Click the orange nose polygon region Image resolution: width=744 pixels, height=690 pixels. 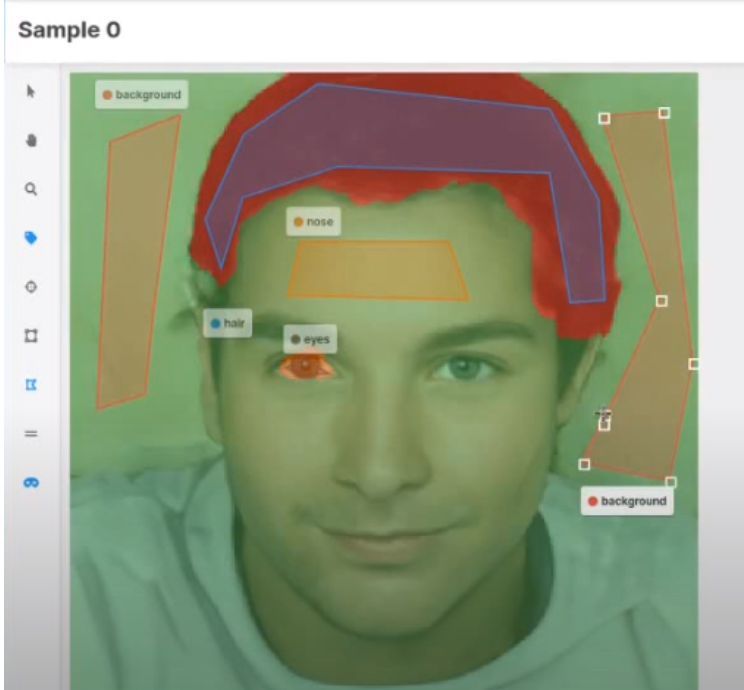[378, 270]
